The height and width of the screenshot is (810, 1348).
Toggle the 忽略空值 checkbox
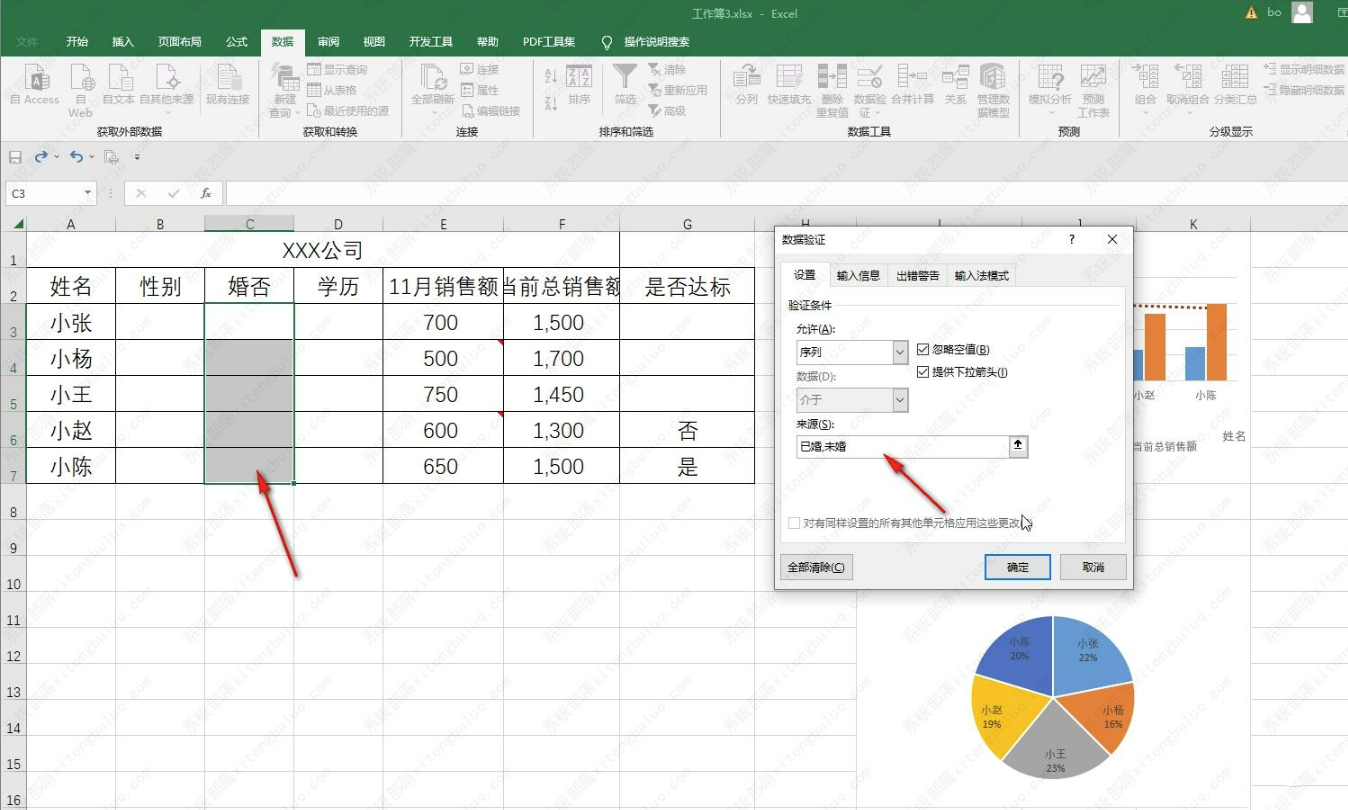coord(924,349)
